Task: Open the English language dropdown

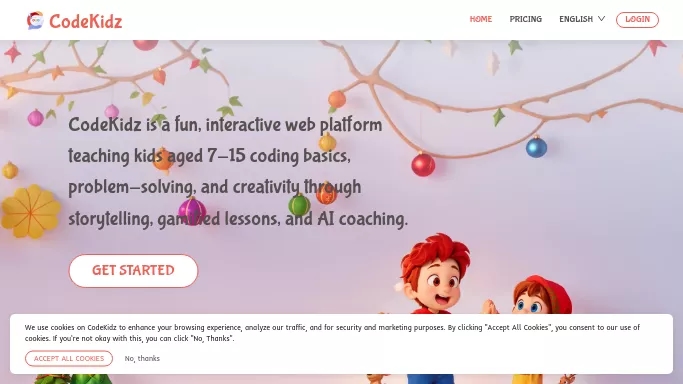Action: pyautogui.click(x=582, y=19)
